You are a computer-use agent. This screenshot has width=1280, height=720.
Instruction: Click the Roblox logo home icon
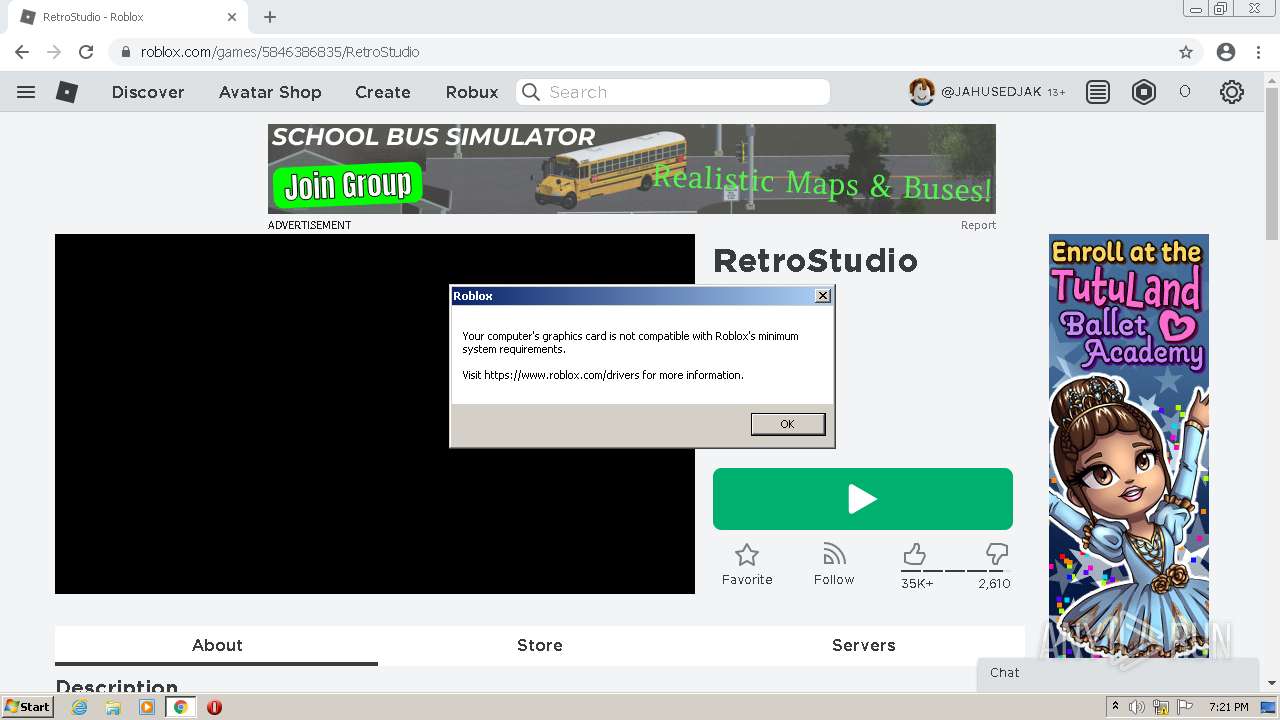click(x=67, y=92)
